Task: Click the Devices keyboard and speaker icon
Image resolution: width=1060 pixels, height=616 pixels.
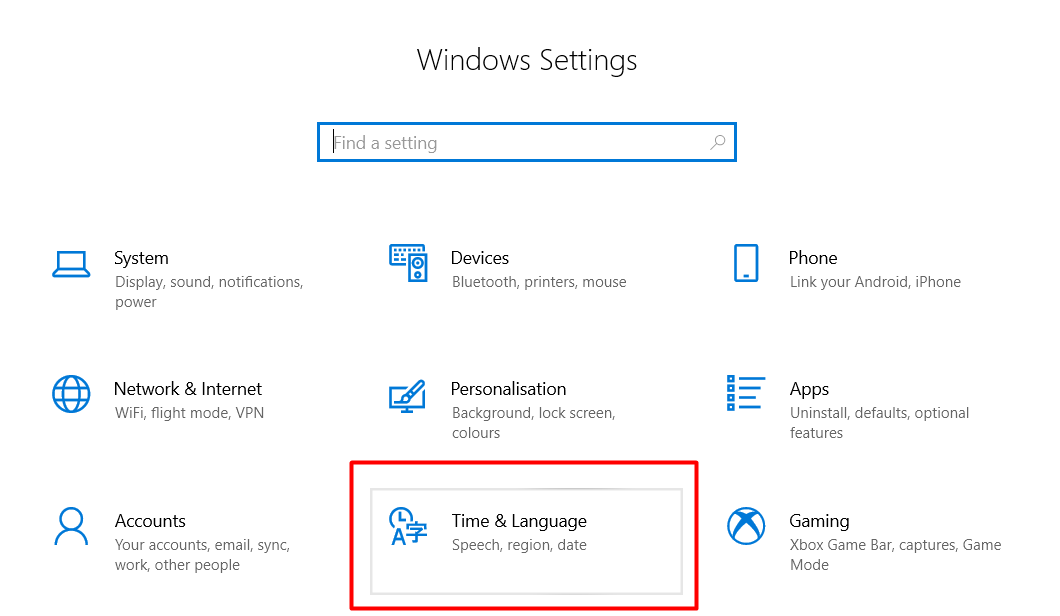Action: tap(408, 263)
